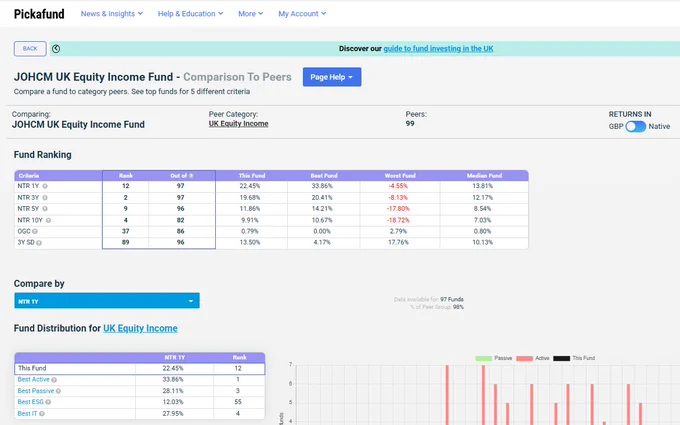The height and width of the screenshot is (425, 680).
Task: Click the info icon next to NTR 3Y
Action: (45, 198)
